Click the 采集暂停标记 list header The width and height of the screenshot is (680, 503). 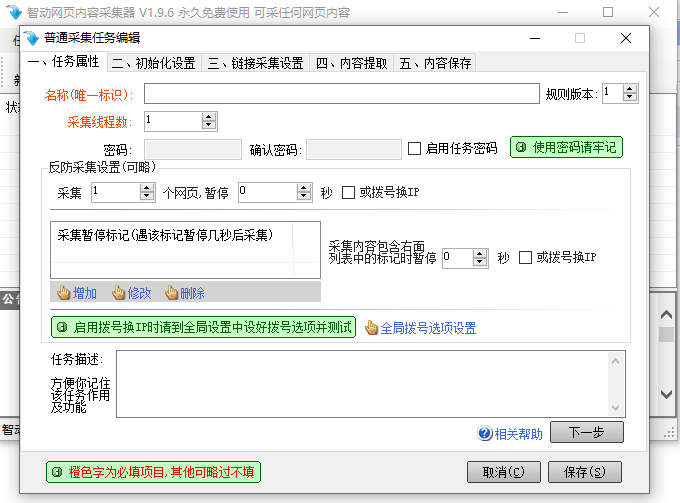[172, 235]
